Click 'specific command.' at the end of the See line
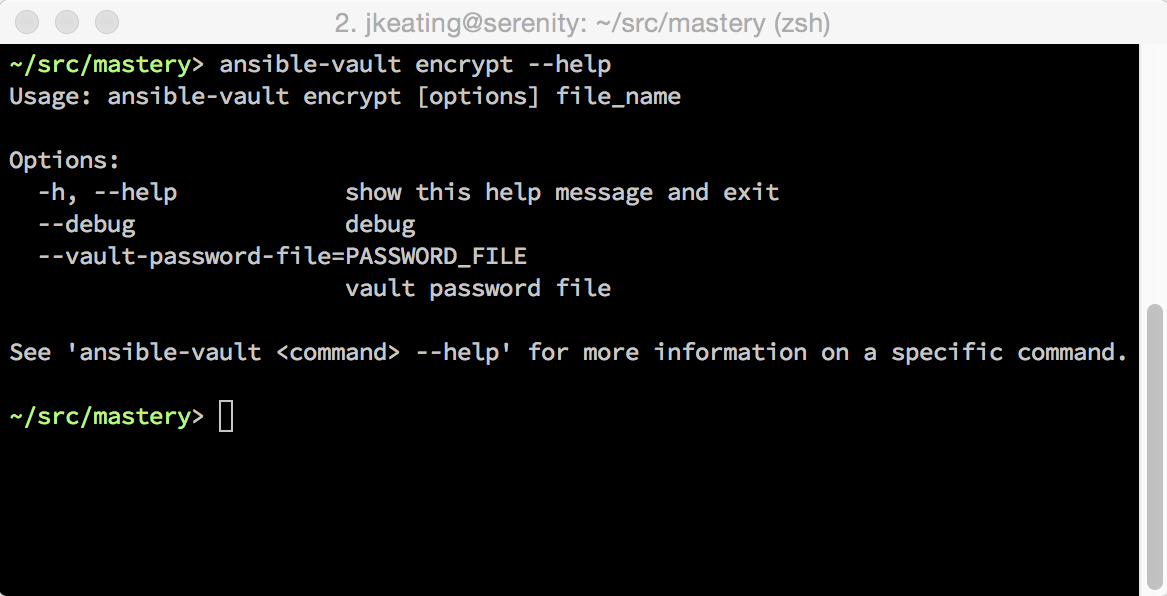The width and height of the screenshot is (1167, 596). tap(1009, 353)
